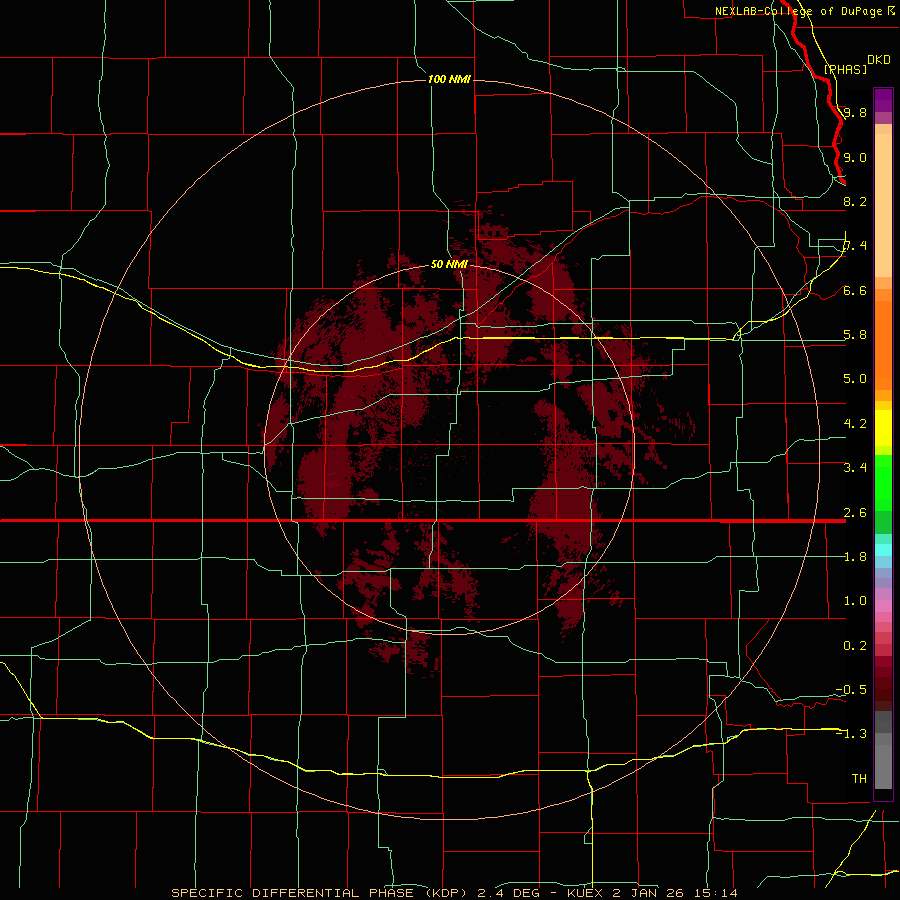
Task: Click the 2.4 DEG elevation text in caption
Action: click(x=509, y=893)
